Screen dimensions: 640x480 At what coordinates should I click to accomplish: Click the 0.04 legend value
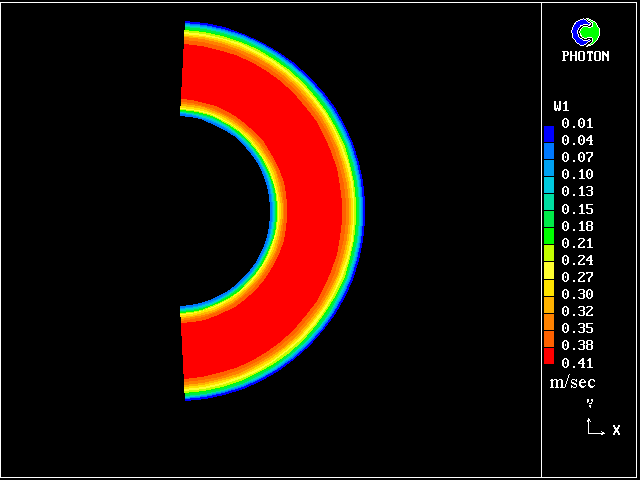577,141
